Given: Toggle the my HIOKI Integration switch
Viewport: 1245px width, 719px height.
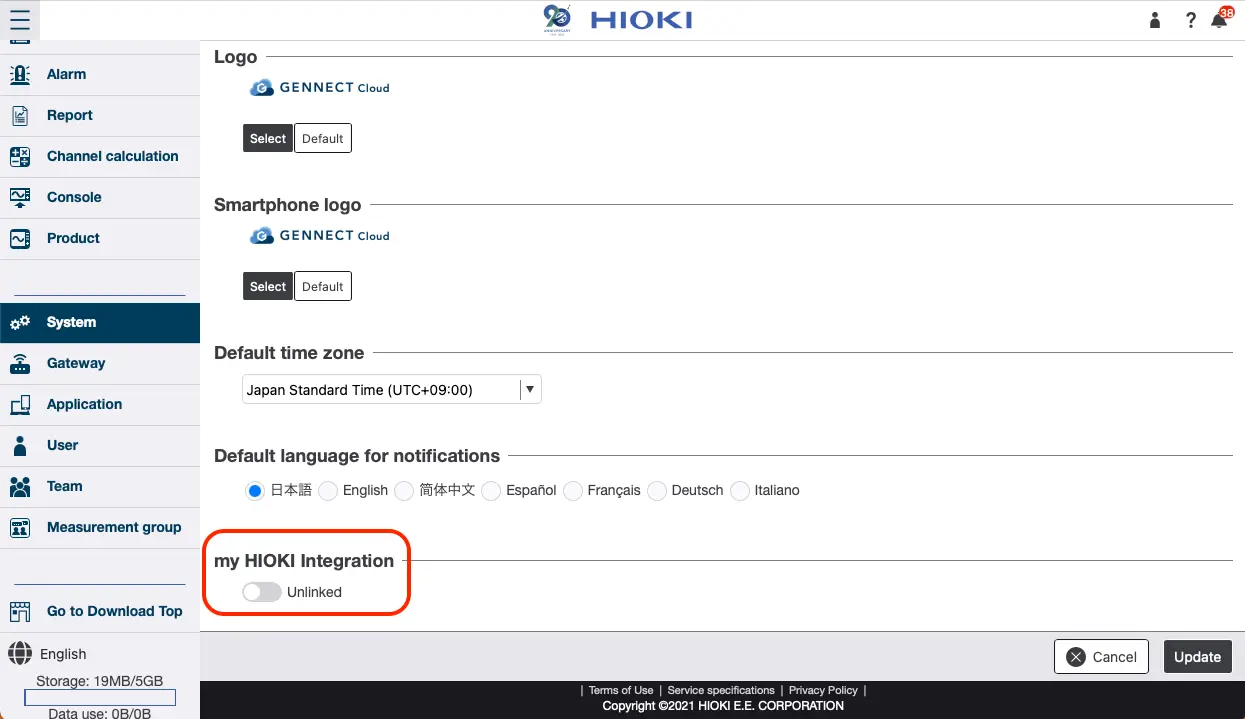Looking at the screenshot, I should 262,592.
